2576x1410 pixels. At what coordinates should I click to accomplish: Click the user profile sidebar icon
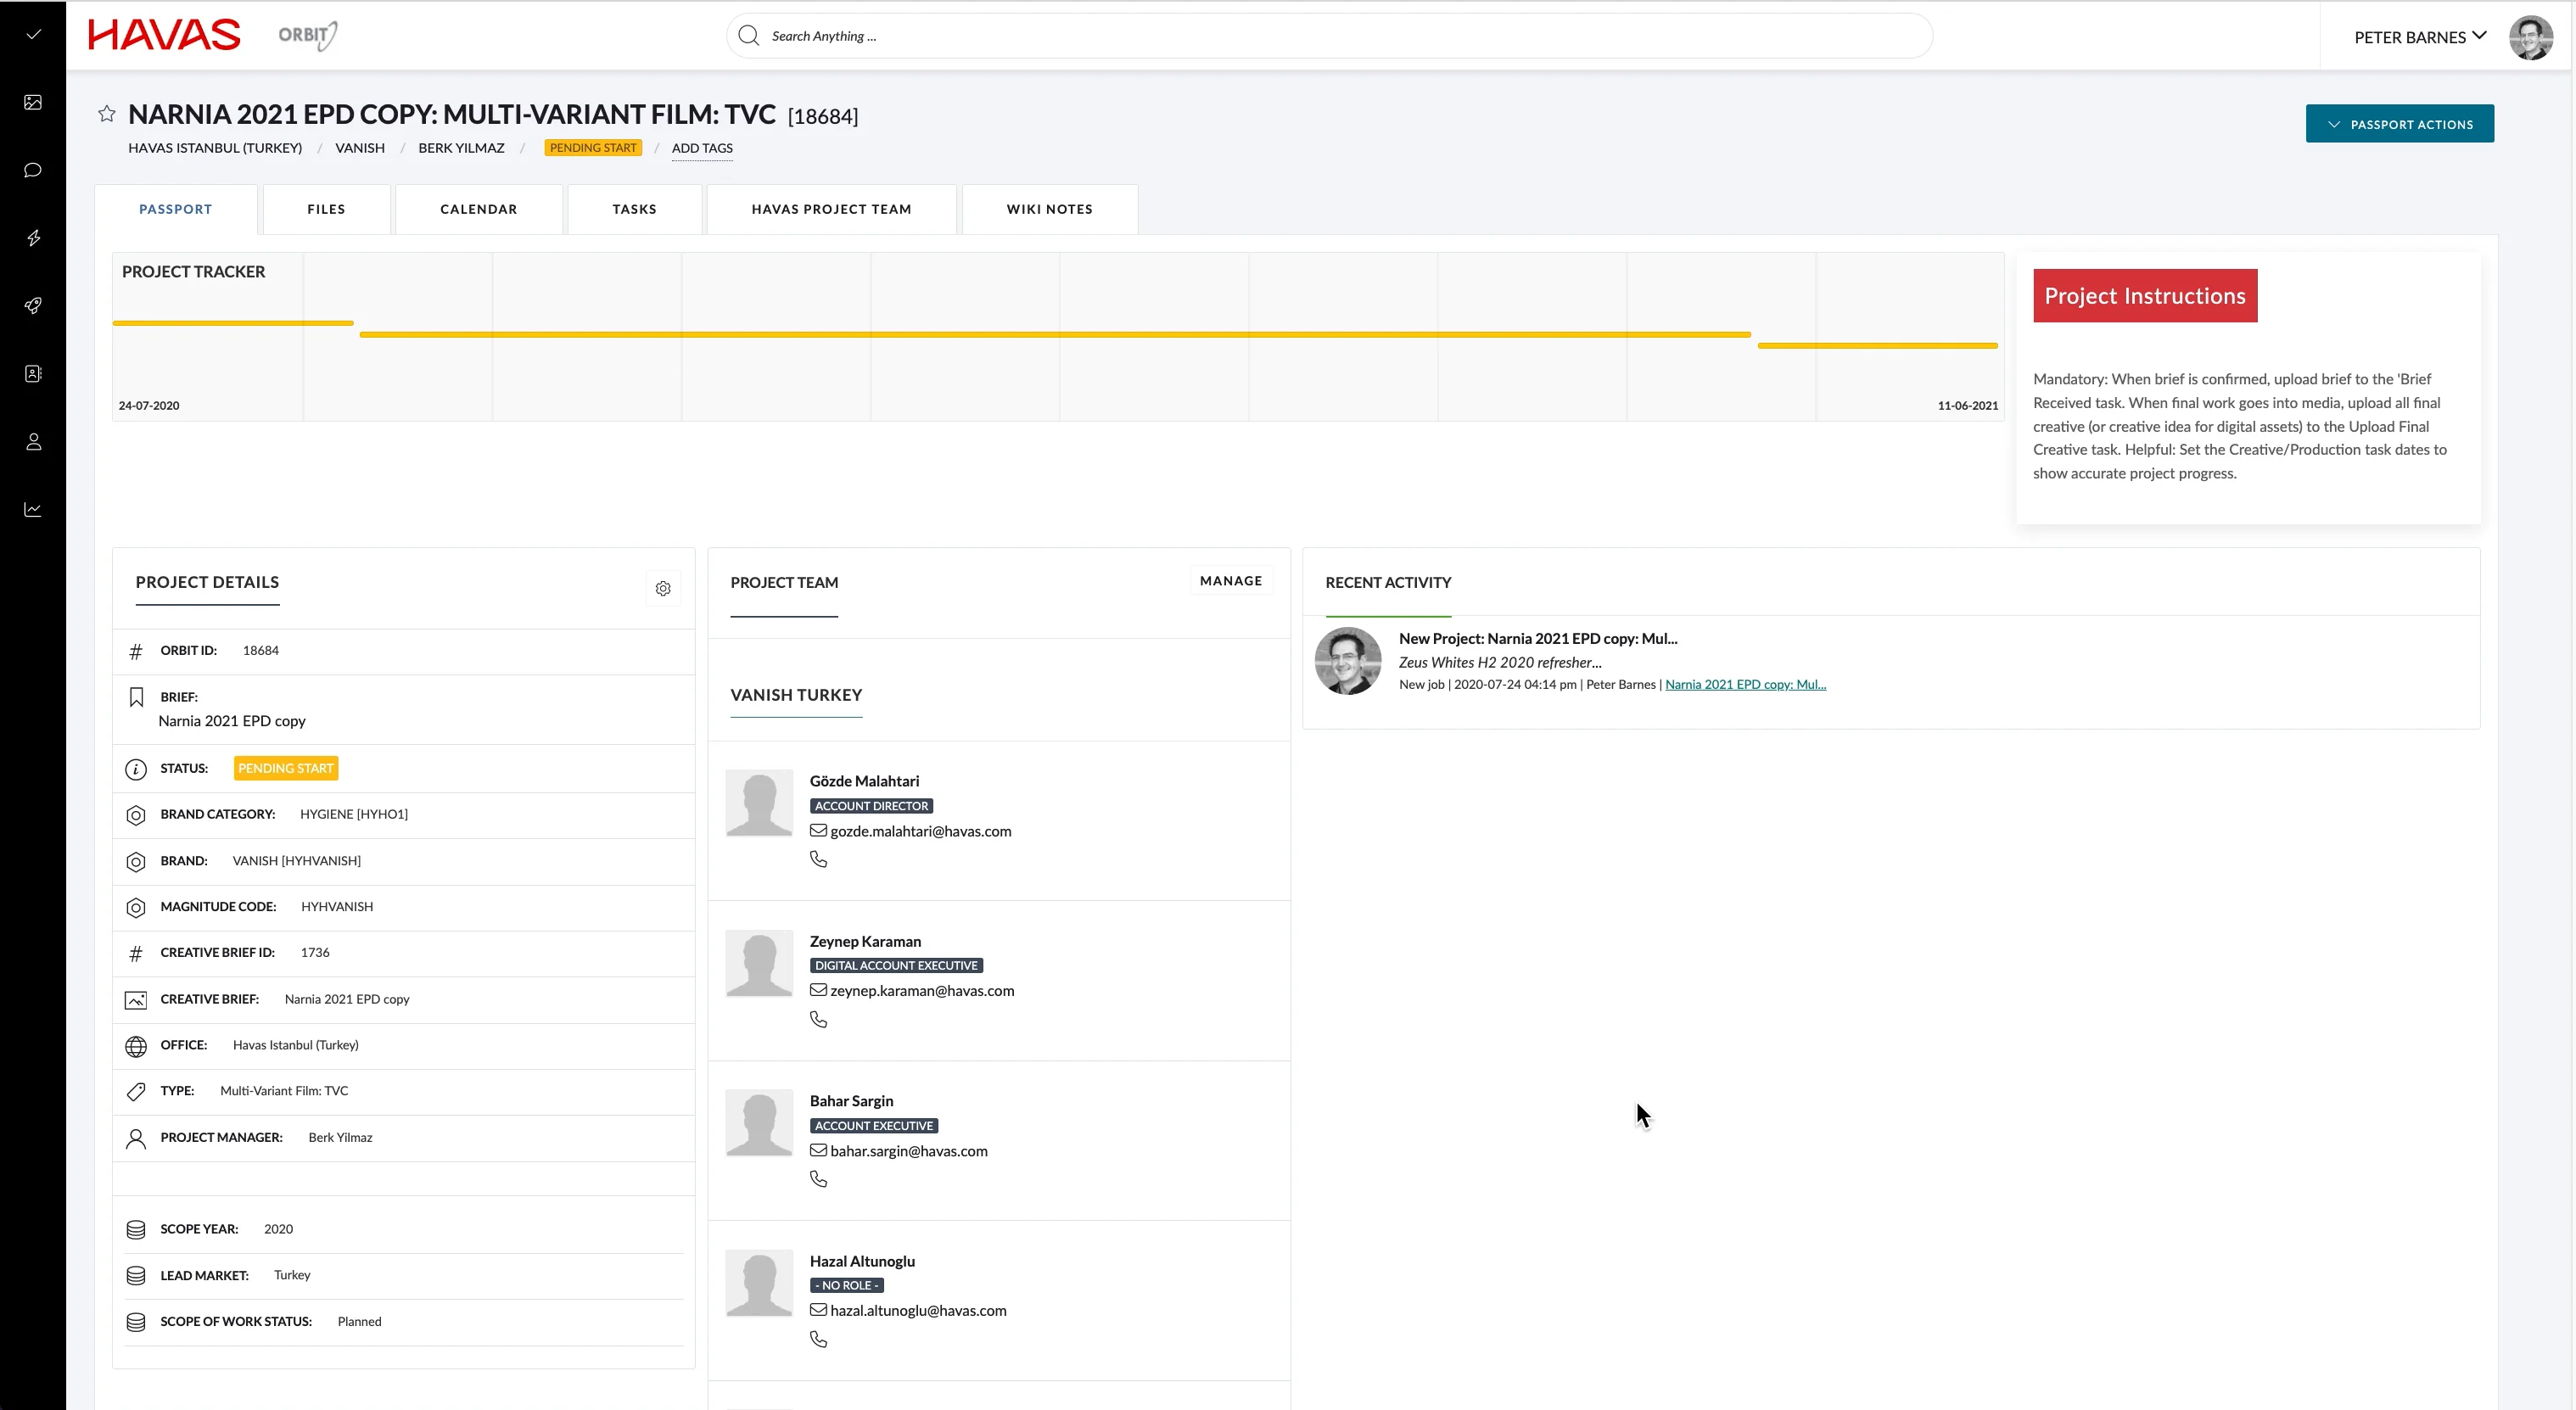point(33,442)
